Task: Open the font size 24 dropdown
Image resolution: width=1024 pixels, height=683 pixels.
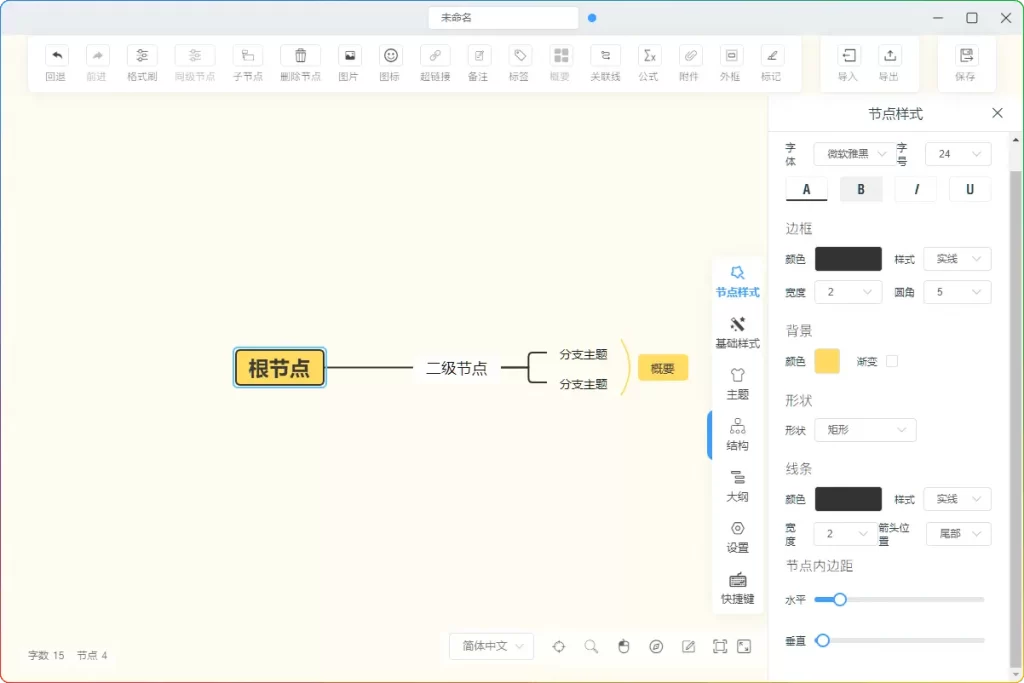Action: point(958,154)
